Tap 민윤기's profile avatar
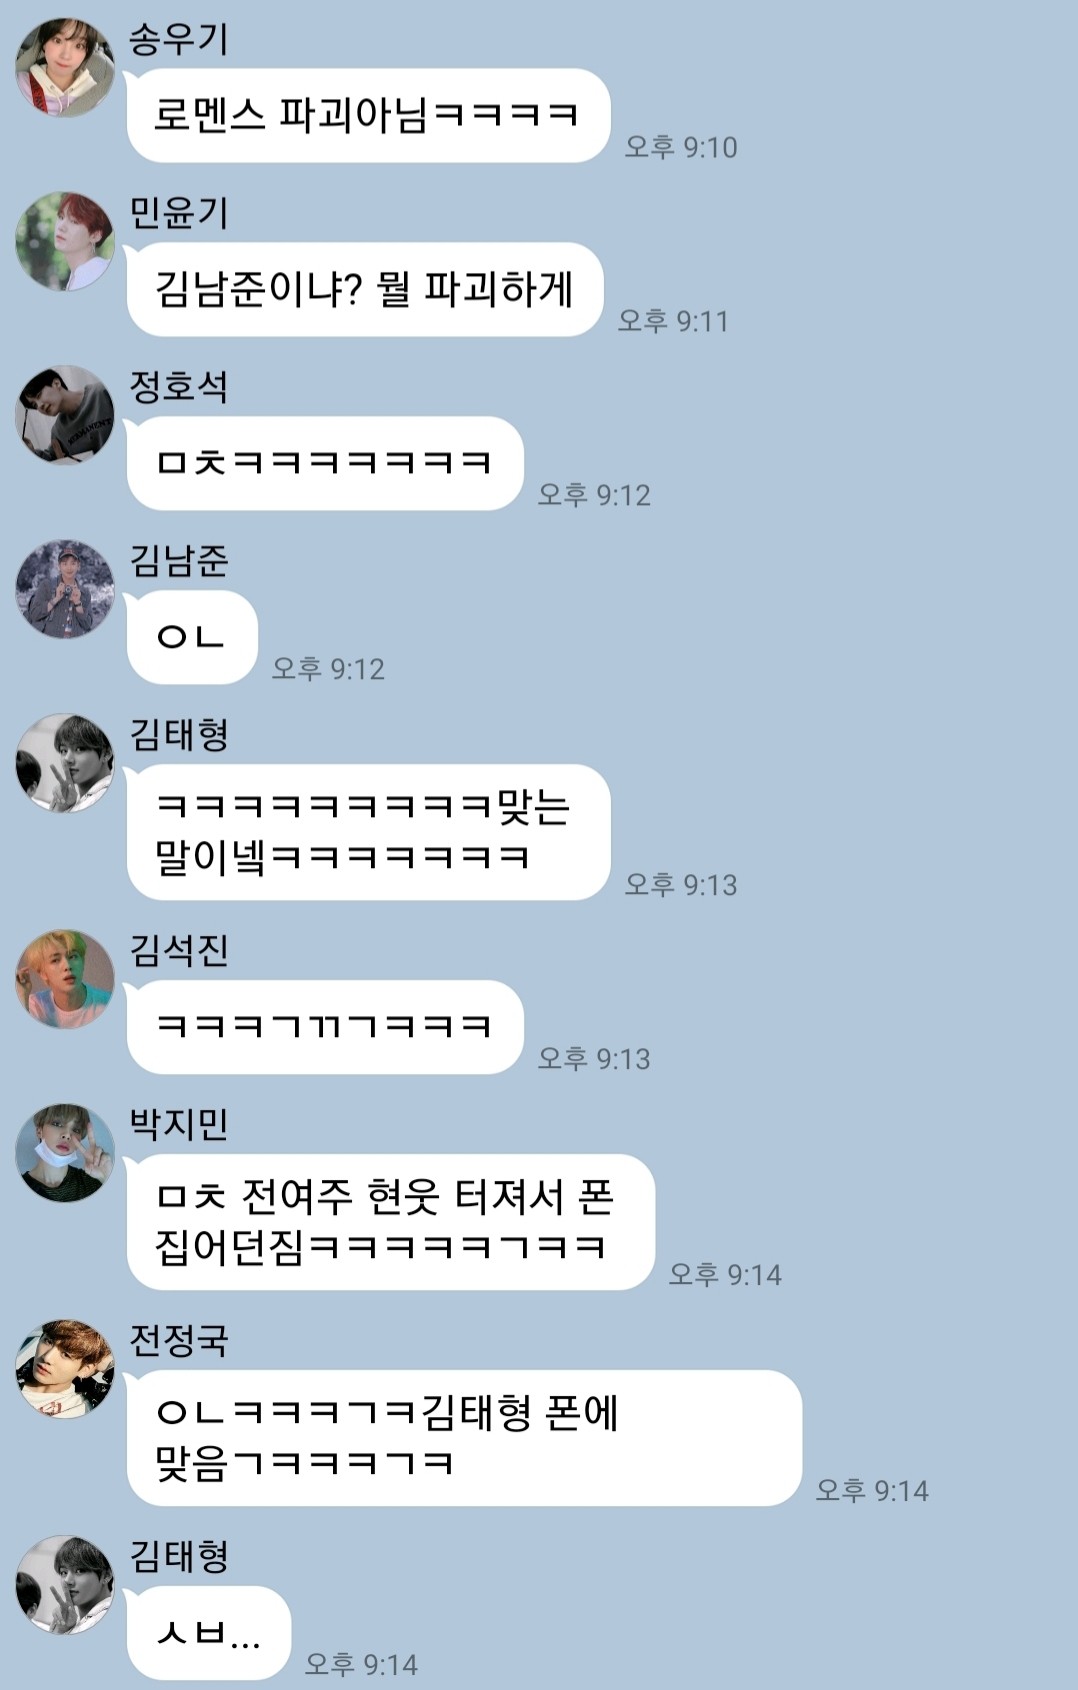 64,241
